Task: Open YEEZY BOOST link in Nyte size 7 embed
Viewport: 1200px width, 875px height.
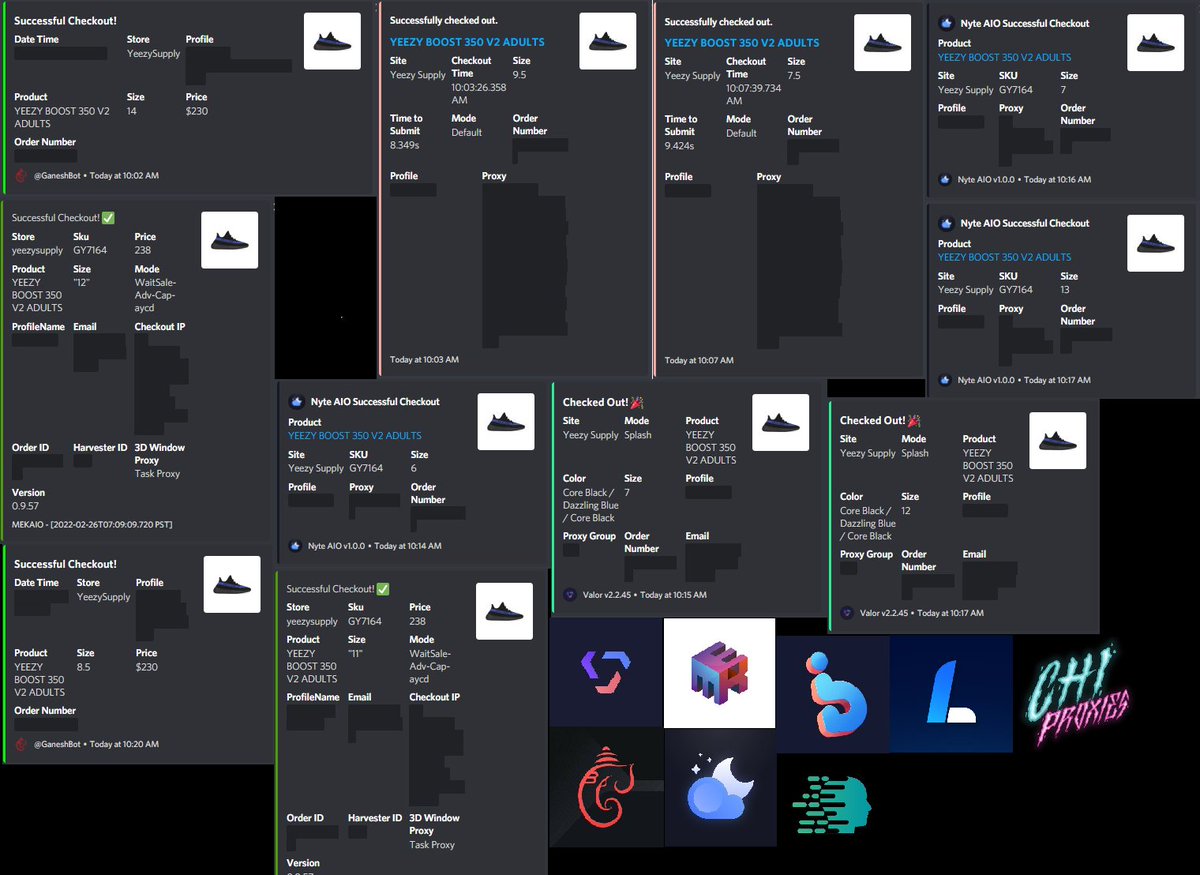Action: [1004, 57]
